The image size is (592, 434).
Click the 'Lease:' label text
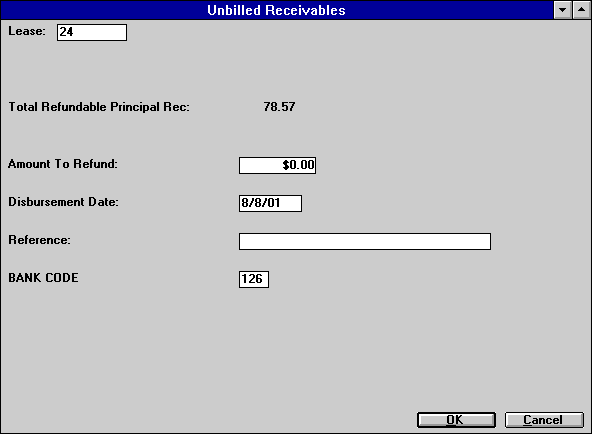pyautogui.click(x=27, y=31)
